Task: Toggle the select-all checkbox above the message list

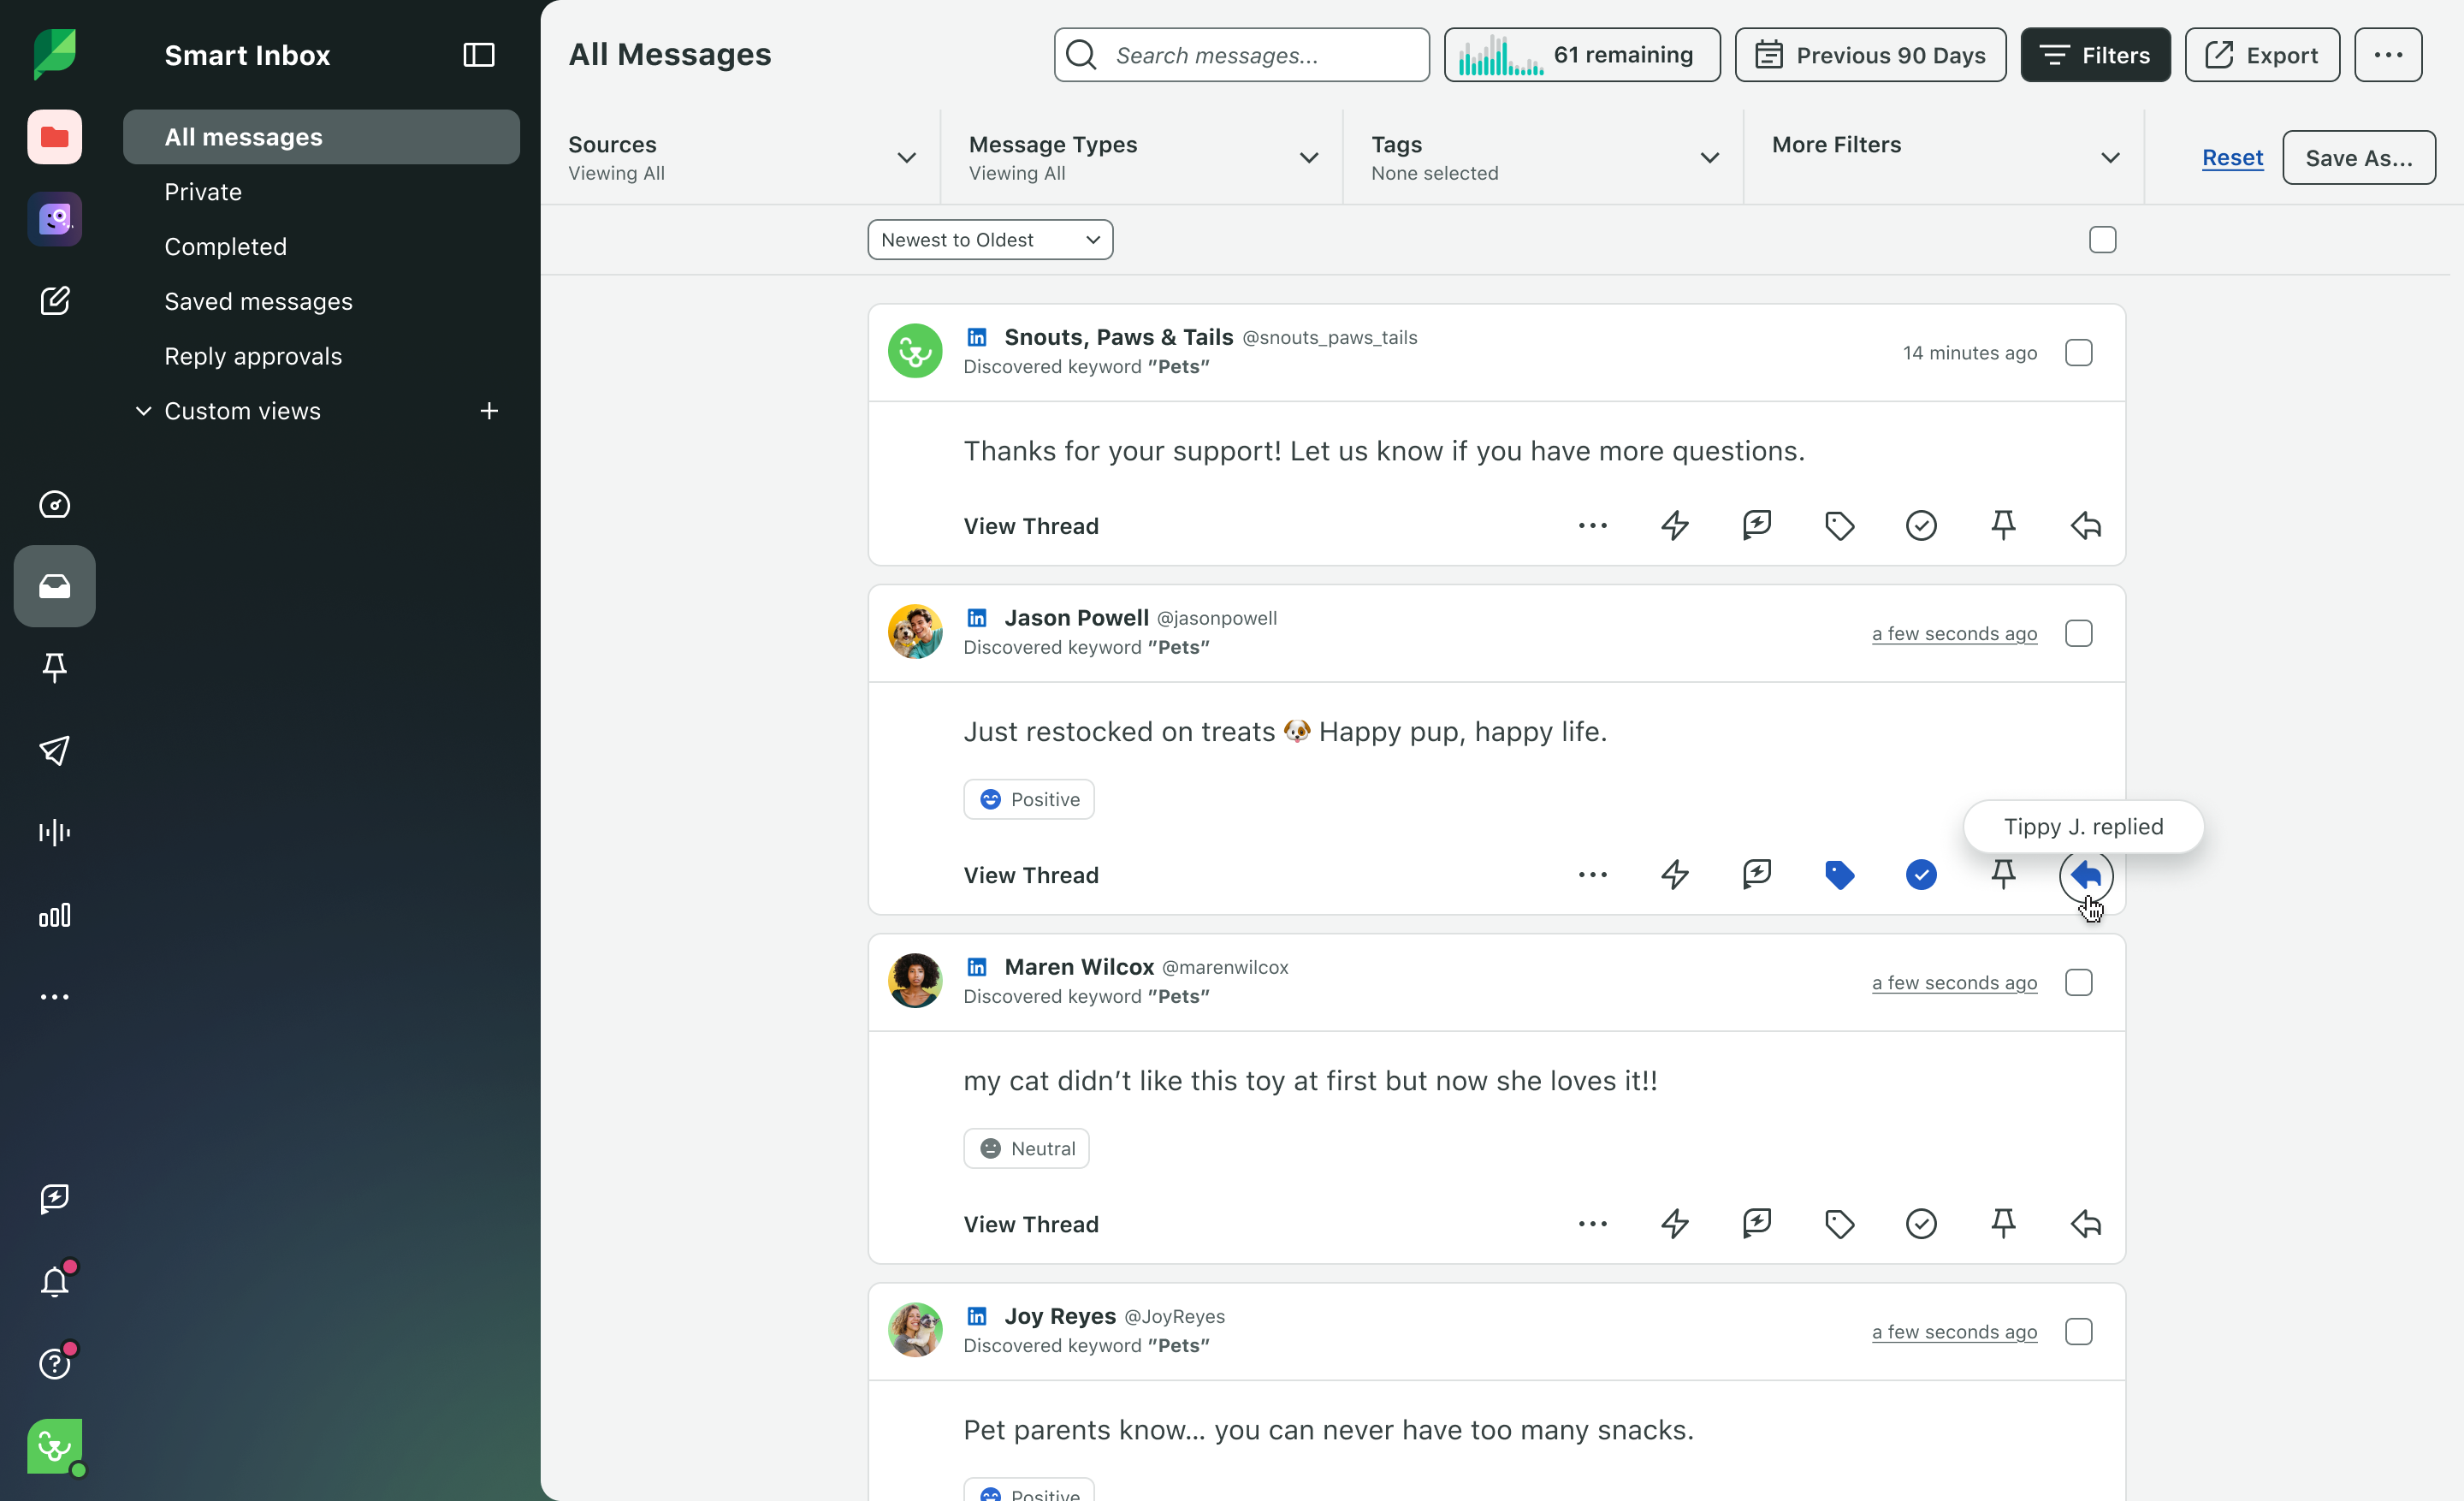Action: tap(2102, 239)
